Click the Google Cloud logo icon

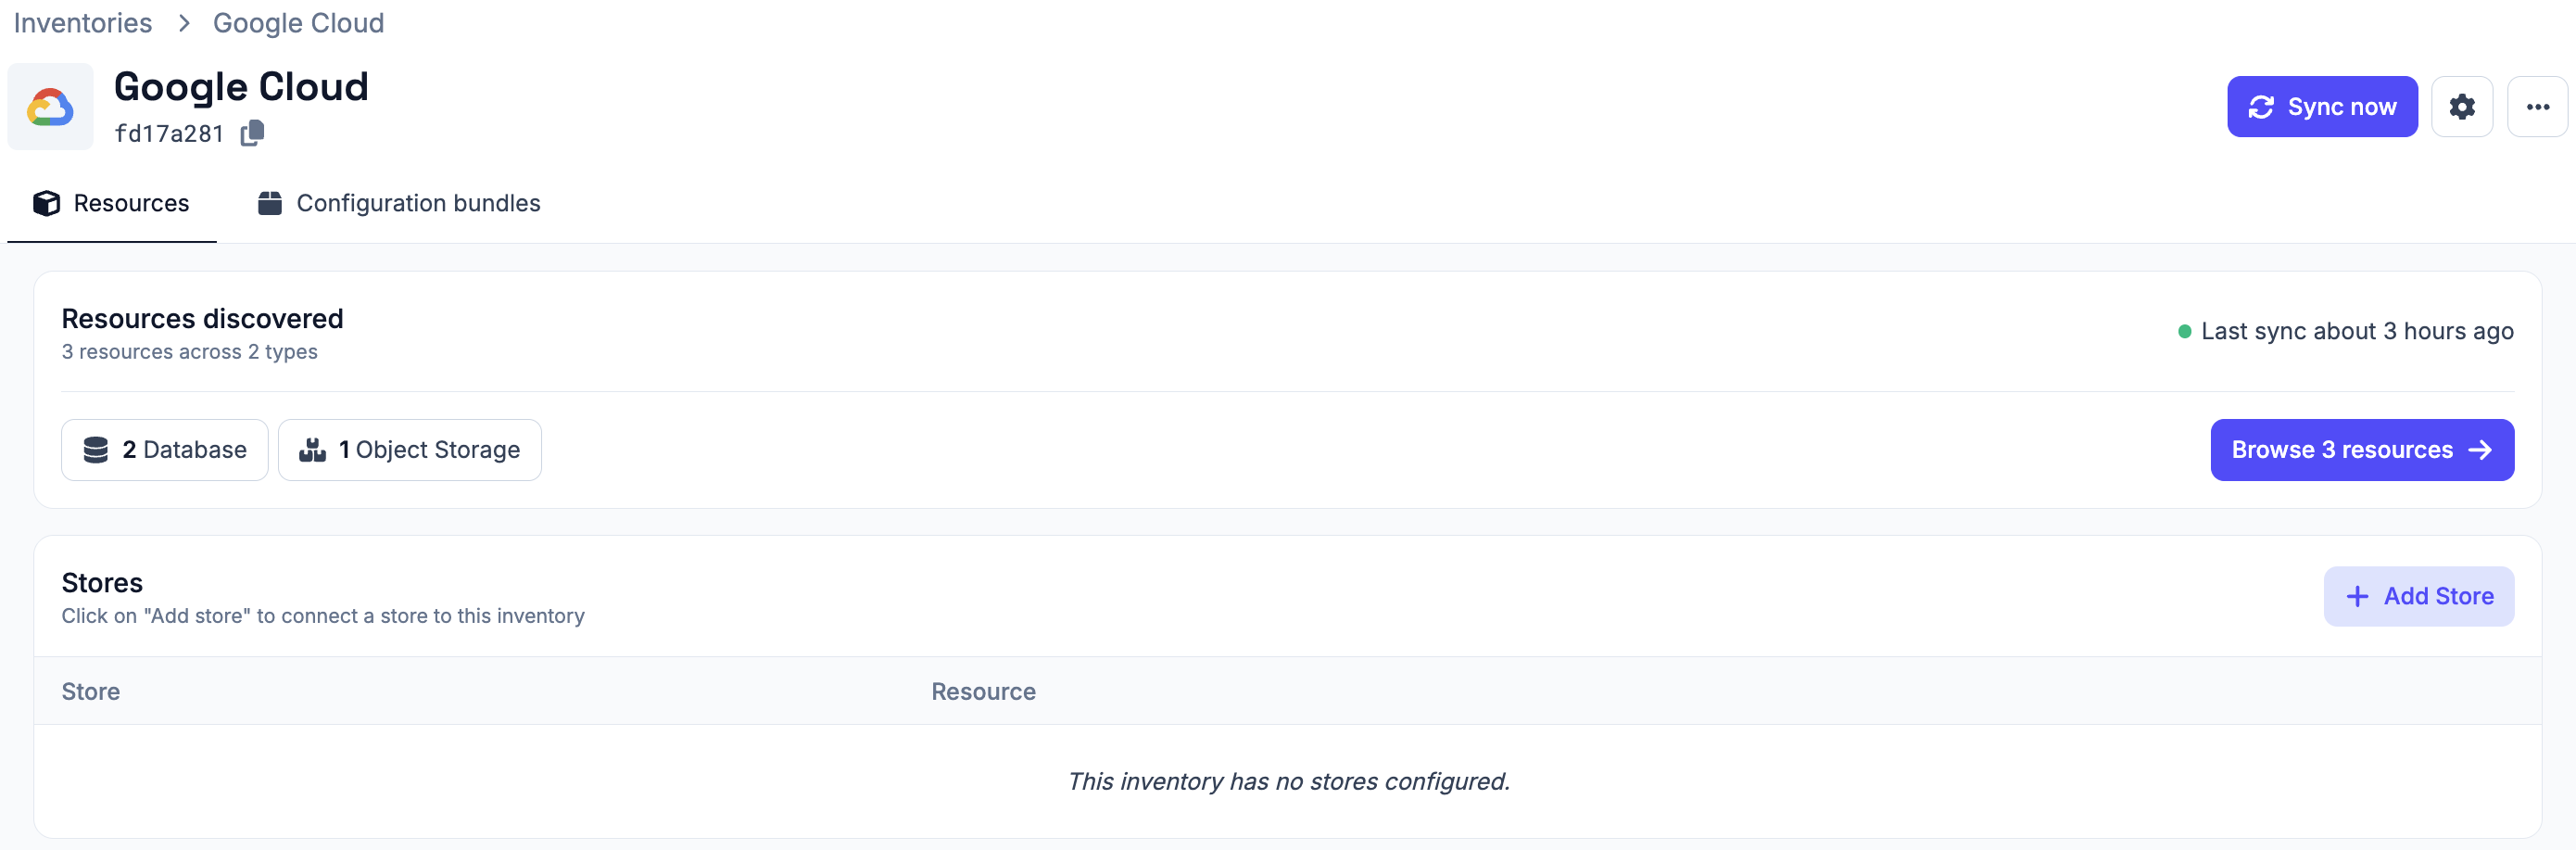[50, 107]
